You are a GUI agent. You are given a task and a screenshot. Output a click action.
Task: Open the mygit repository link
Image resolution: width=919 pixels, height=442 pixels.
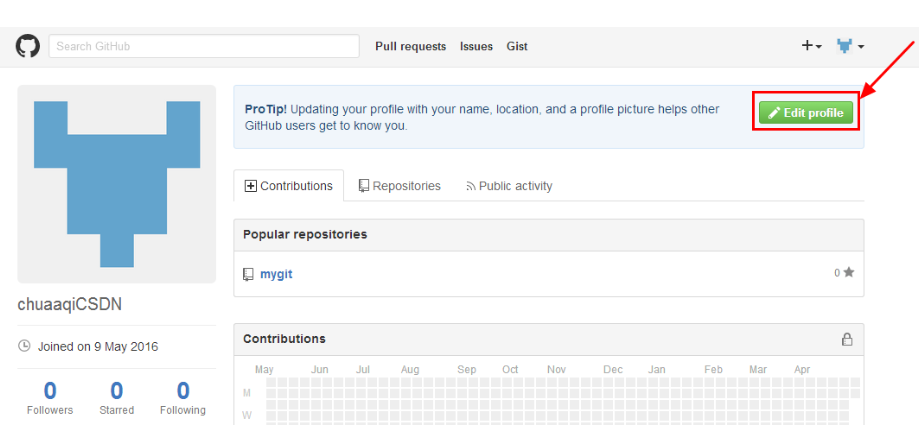tap(276, 274)
